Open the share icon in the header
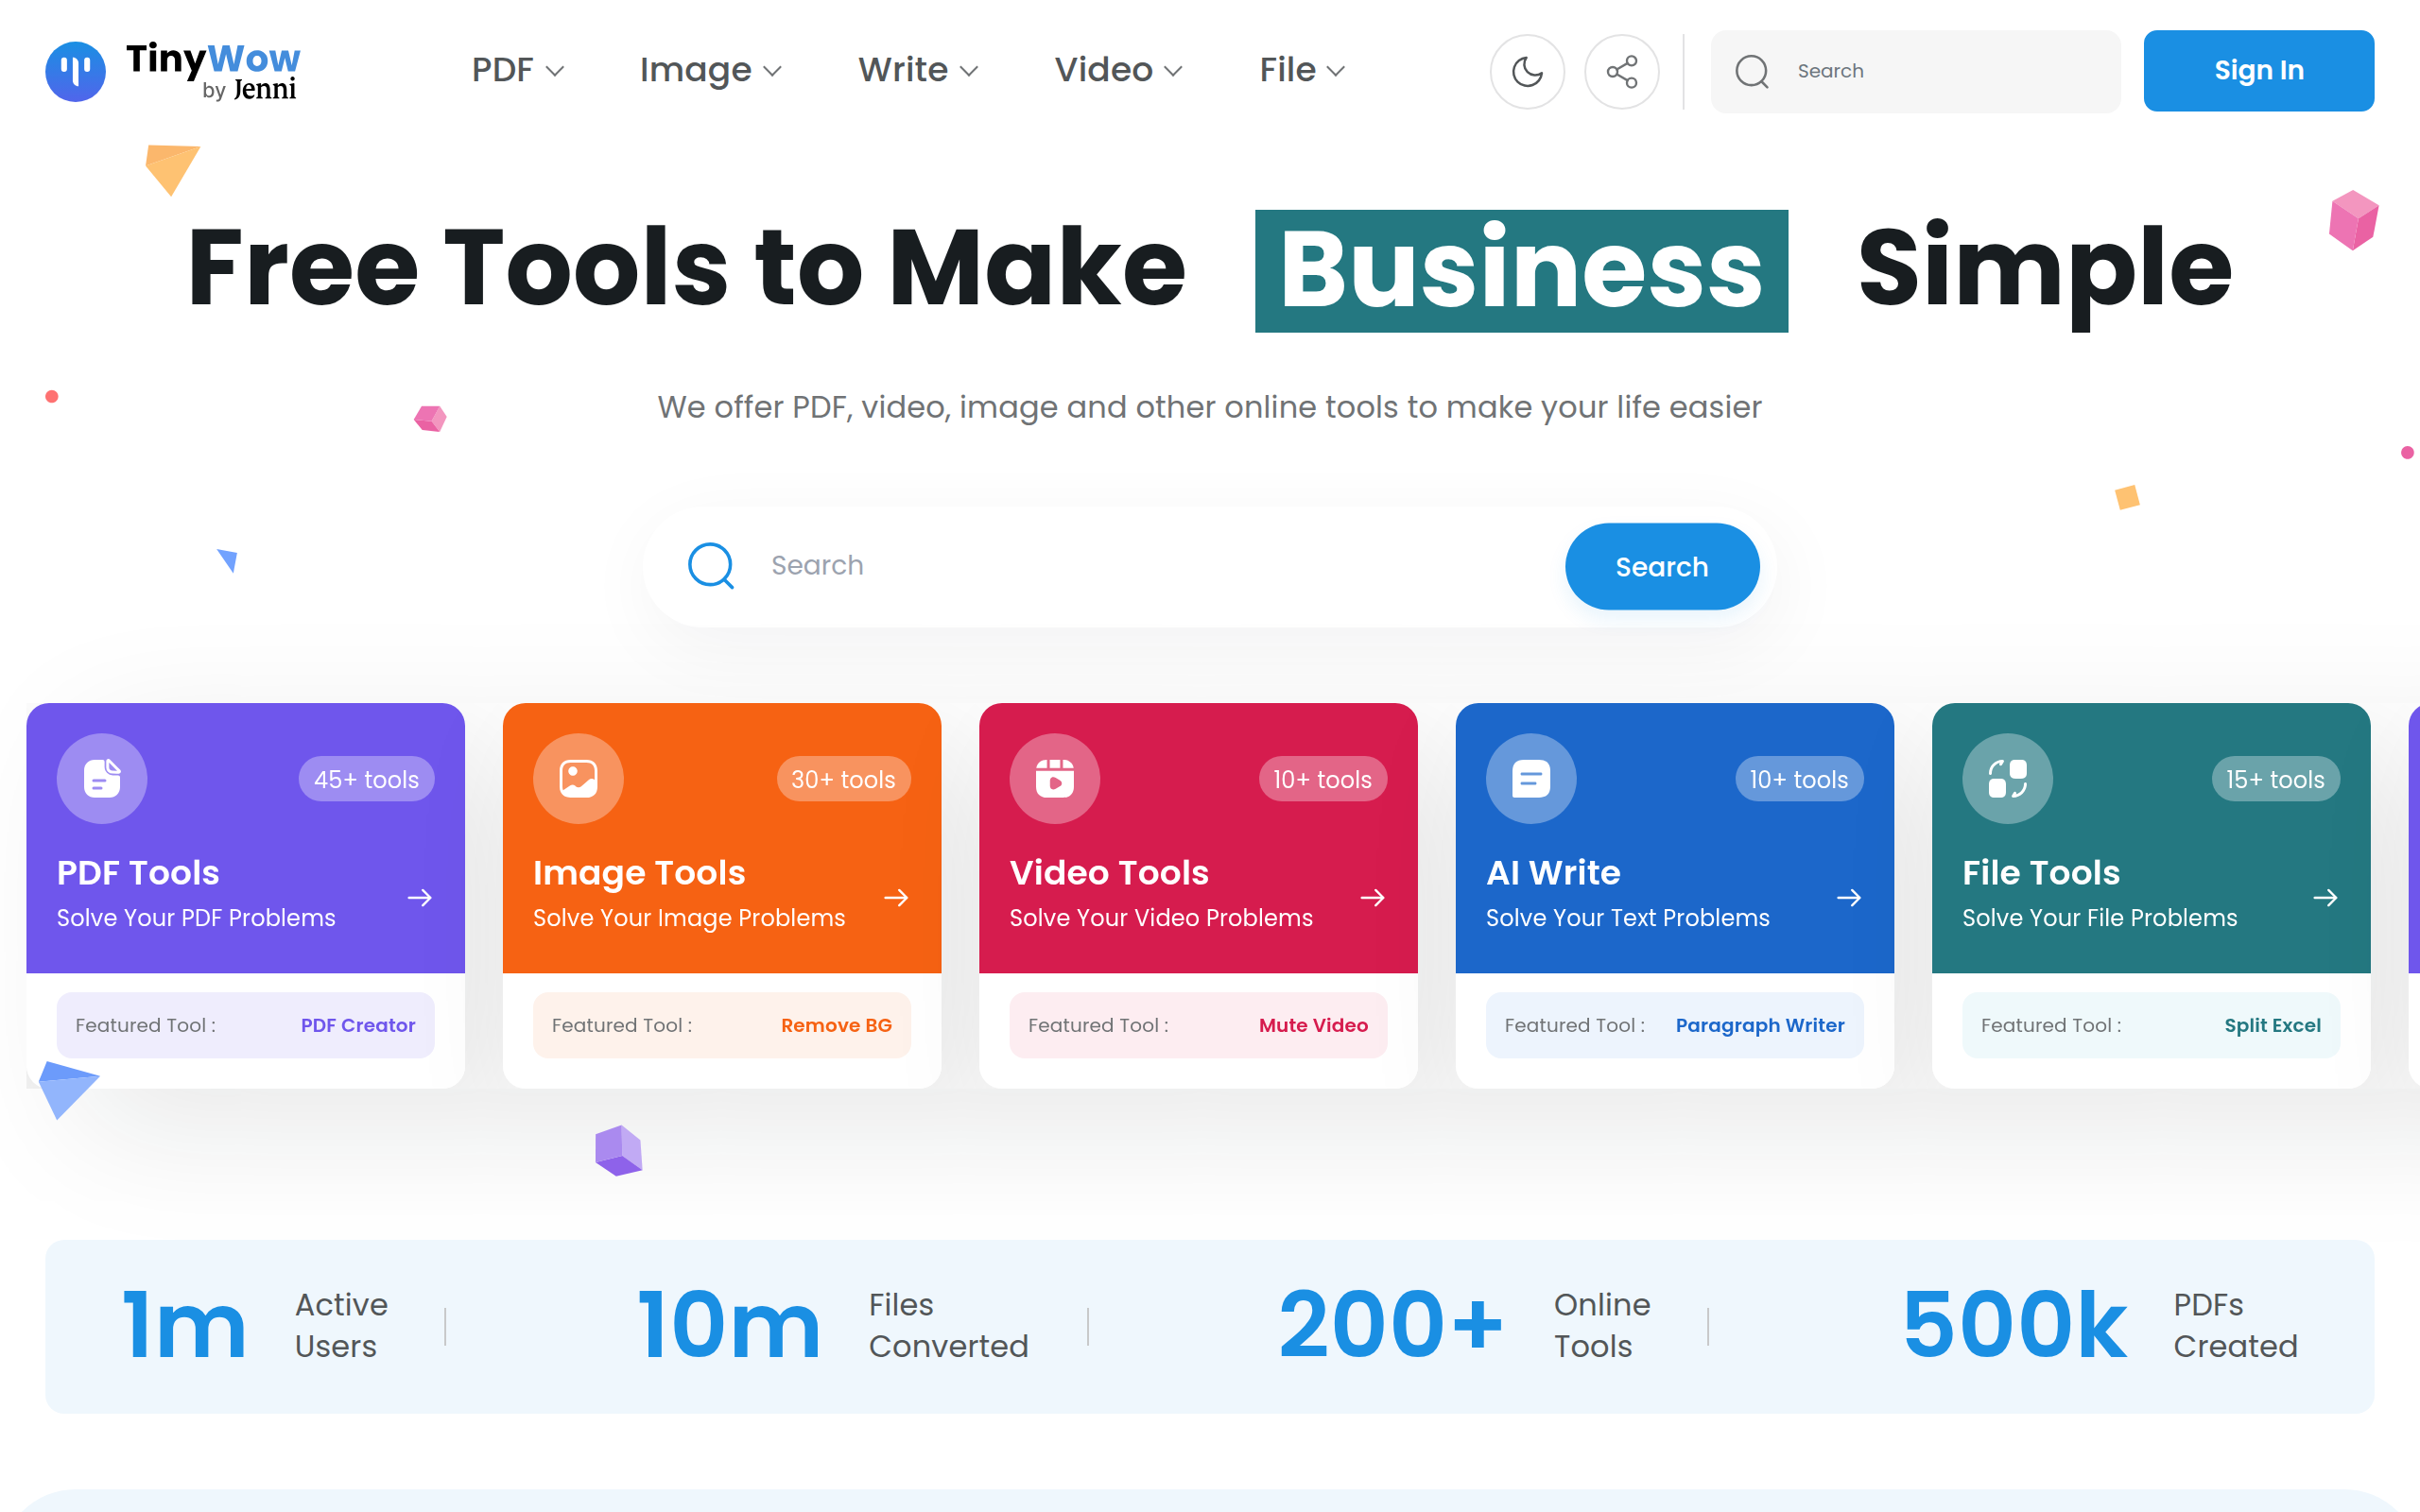Screen dimensions: 2420x1512 click(x=1622, y=71)
